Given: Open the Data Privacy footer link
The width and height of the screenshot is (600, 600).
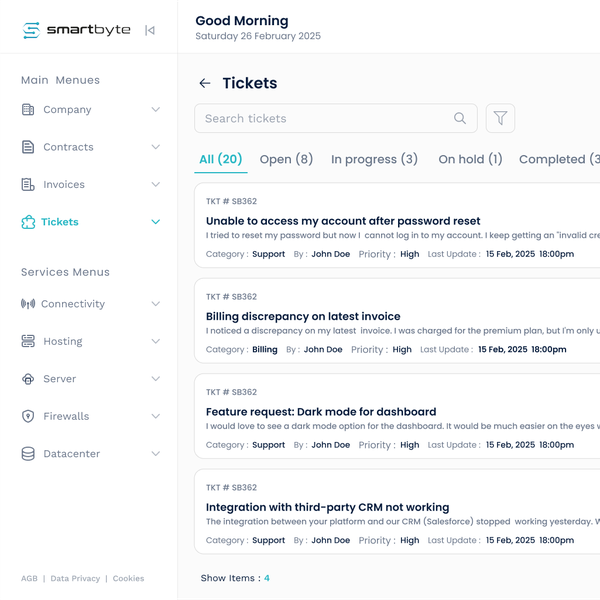Looking at the screenshot, I should point(75,578).
